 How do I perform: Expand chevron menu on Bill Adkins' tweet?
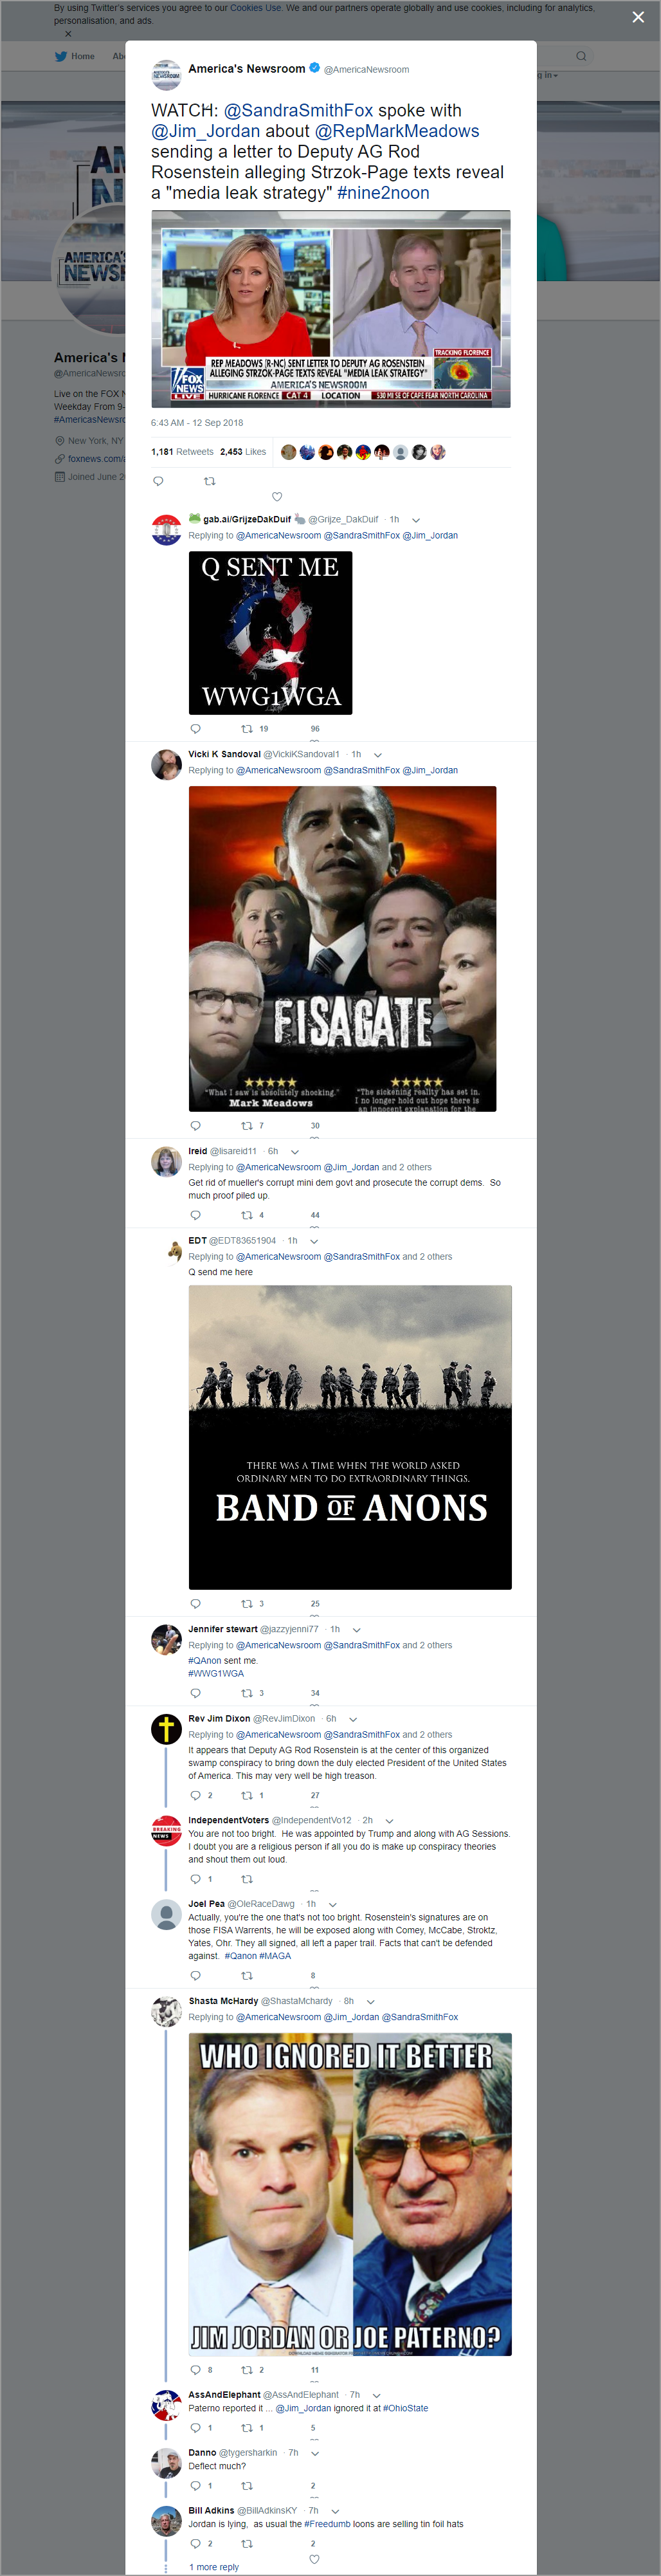(x=335, y=2511)
